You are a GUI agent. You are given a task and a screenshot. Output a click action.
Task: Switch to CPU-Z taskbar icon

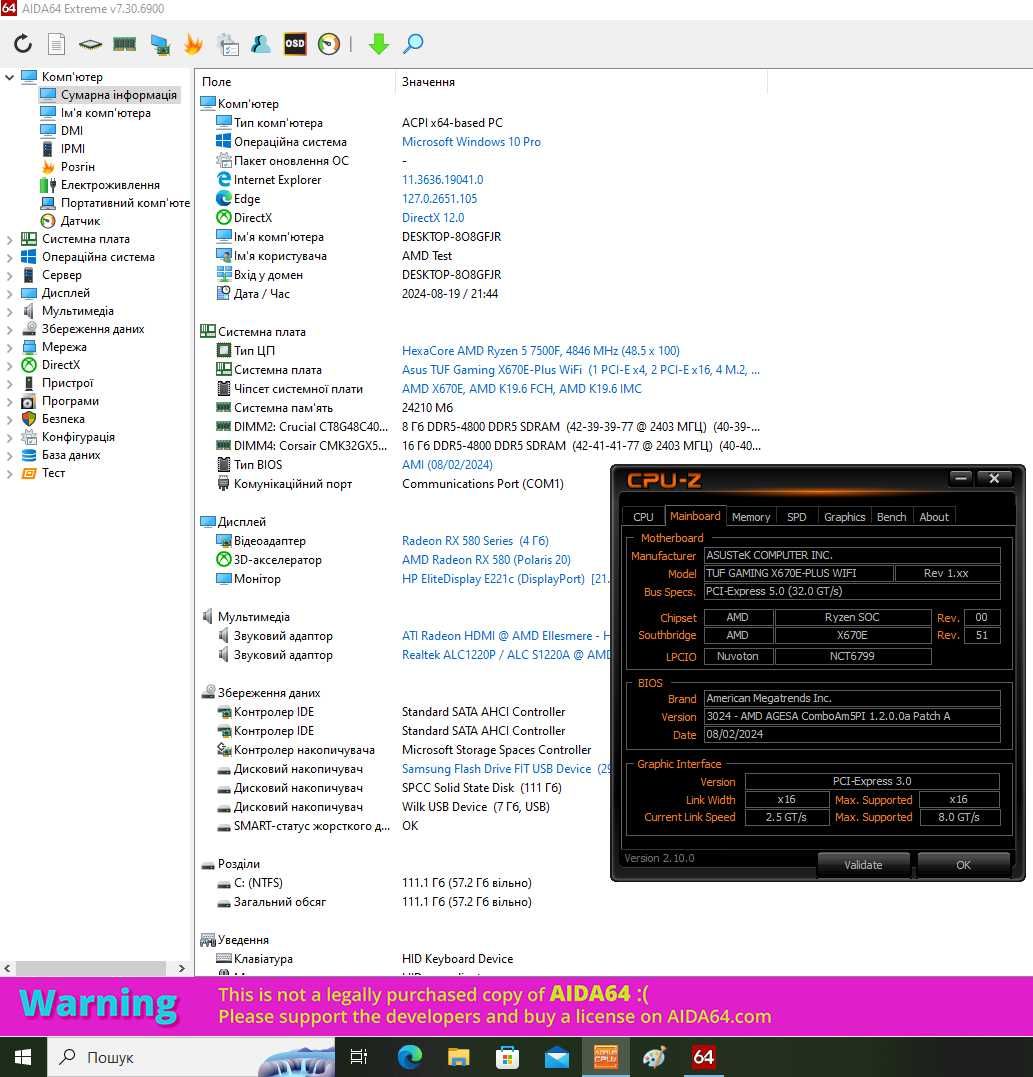pyautogui.click(x=606, y=1057)
